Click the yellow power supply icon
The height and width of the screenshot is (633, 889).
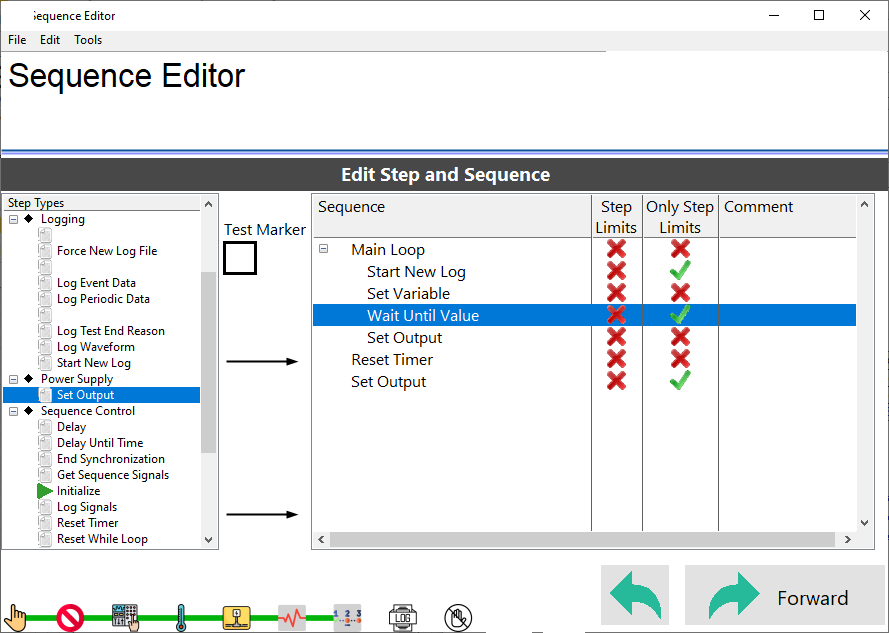click(x=236, y=617)
